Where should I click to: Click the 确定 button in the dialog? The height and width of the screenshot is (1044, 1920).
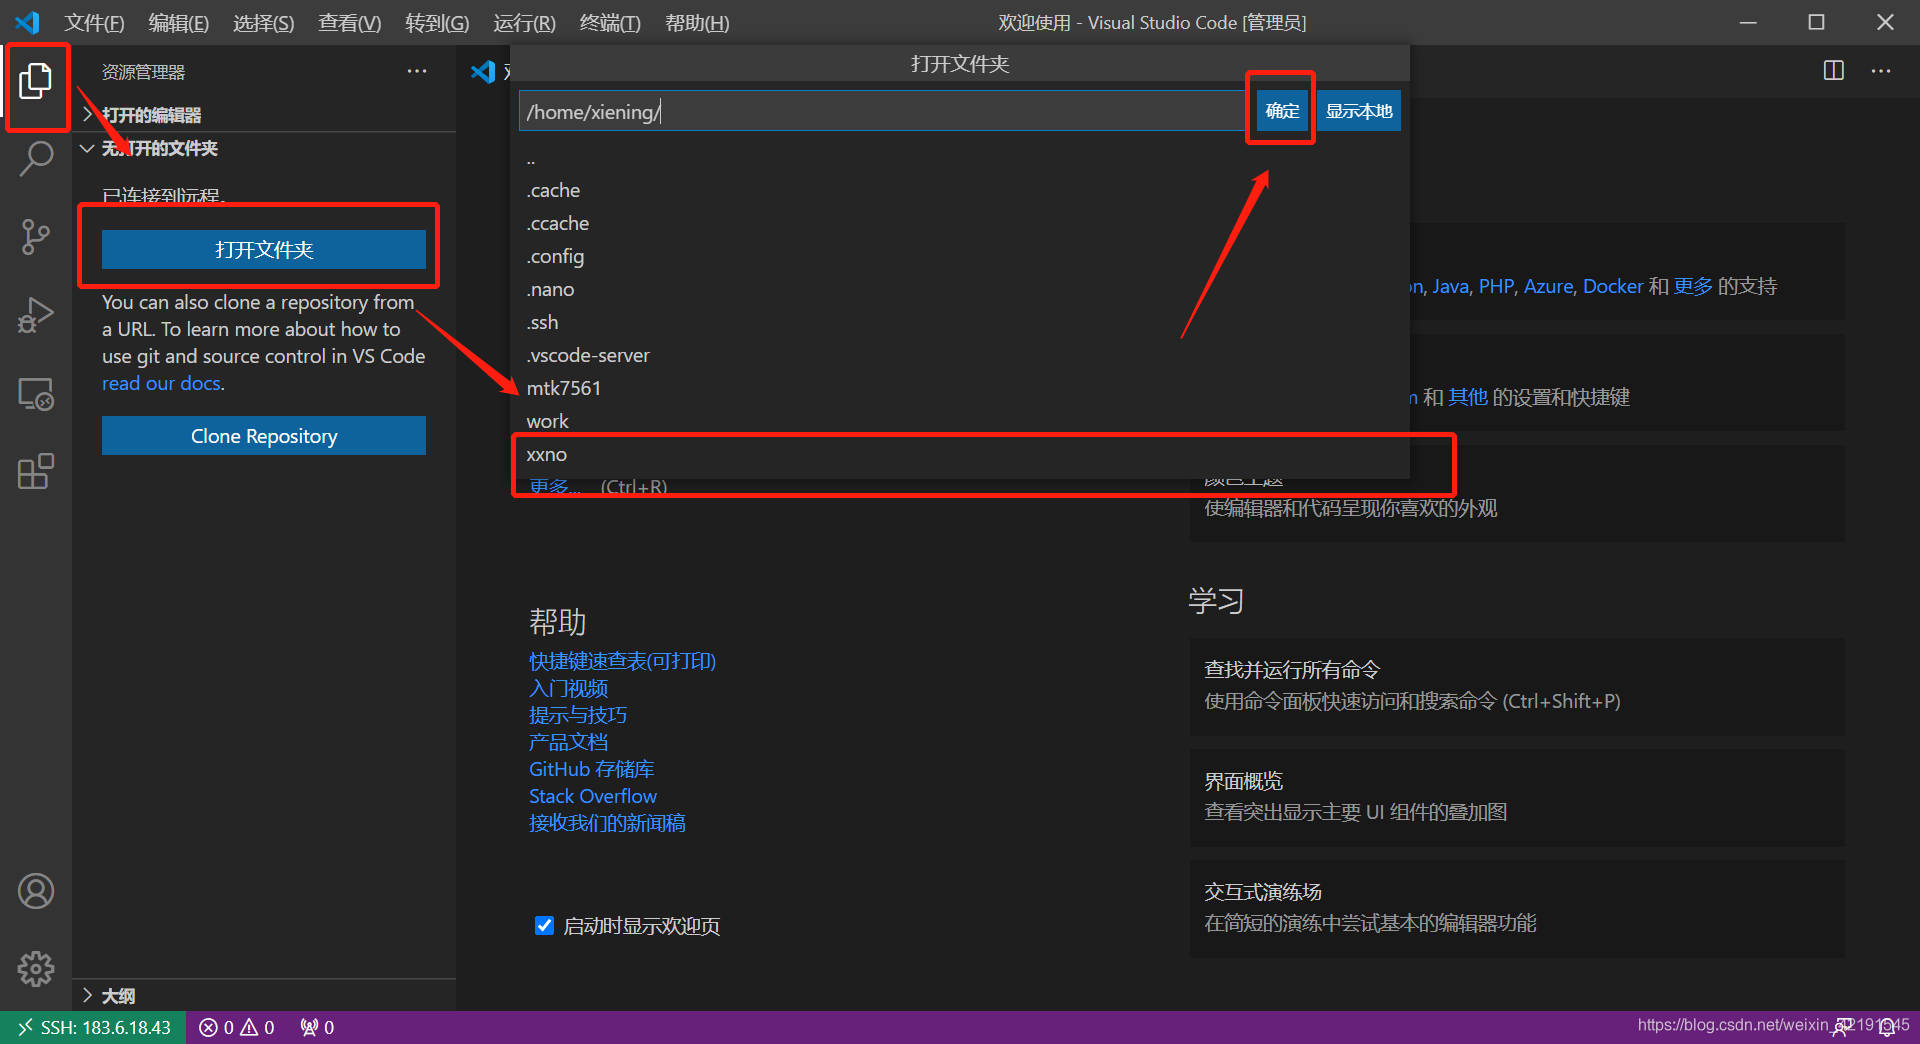1281,110
